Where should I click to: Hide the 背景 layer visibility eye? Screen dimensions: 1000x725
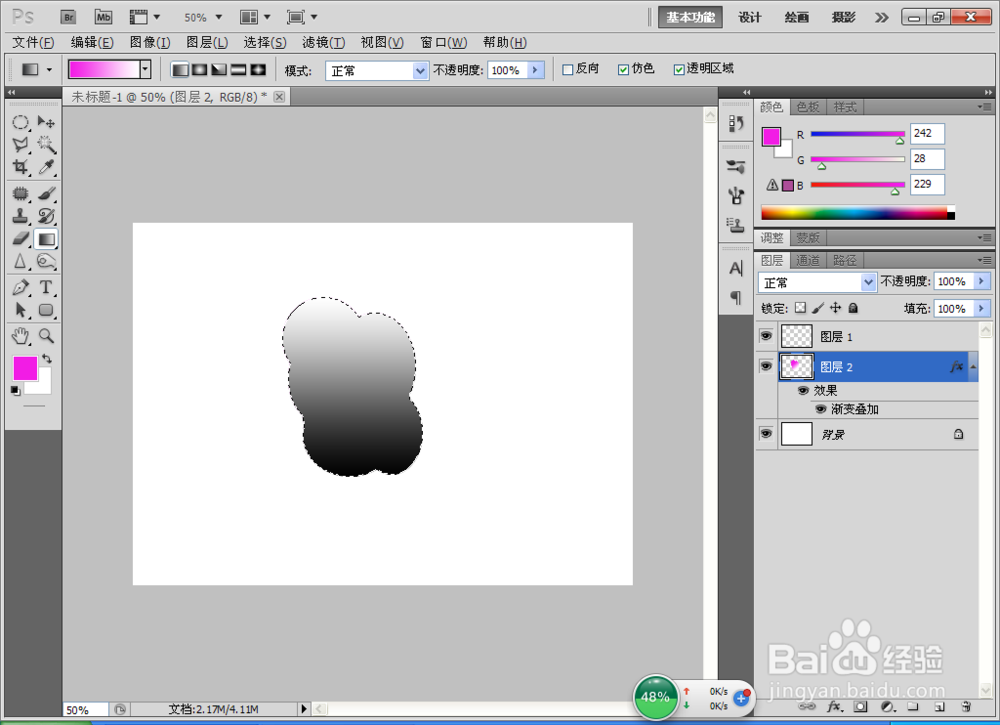click(766, 434)
